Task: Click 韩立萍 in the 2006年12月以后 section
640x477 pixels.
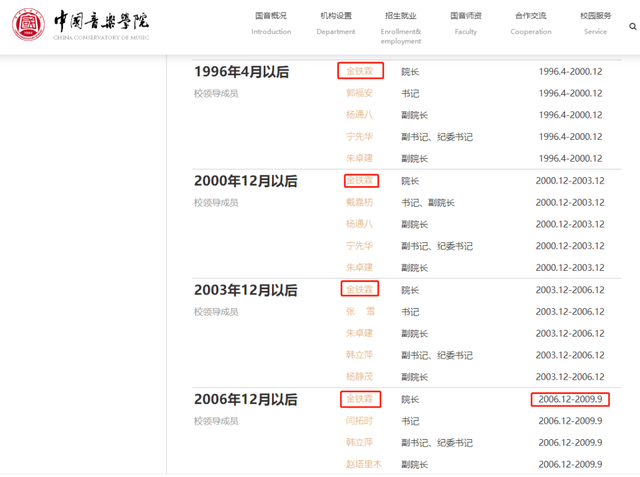Action: (x=360, y=442)
